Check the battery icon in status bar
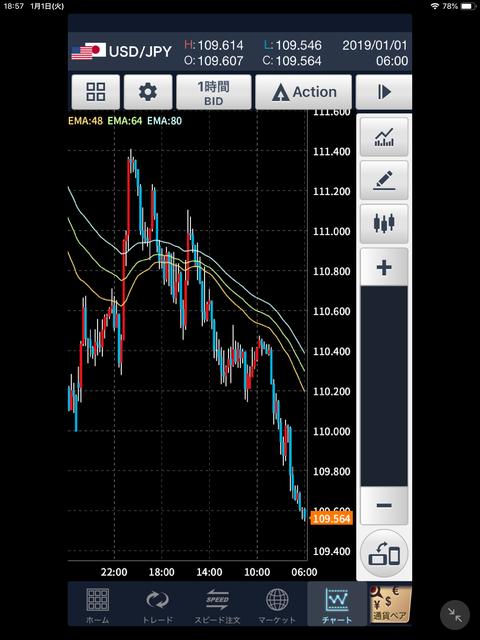Viewport: 480px width, 640px height. click(x=469, y=6)
